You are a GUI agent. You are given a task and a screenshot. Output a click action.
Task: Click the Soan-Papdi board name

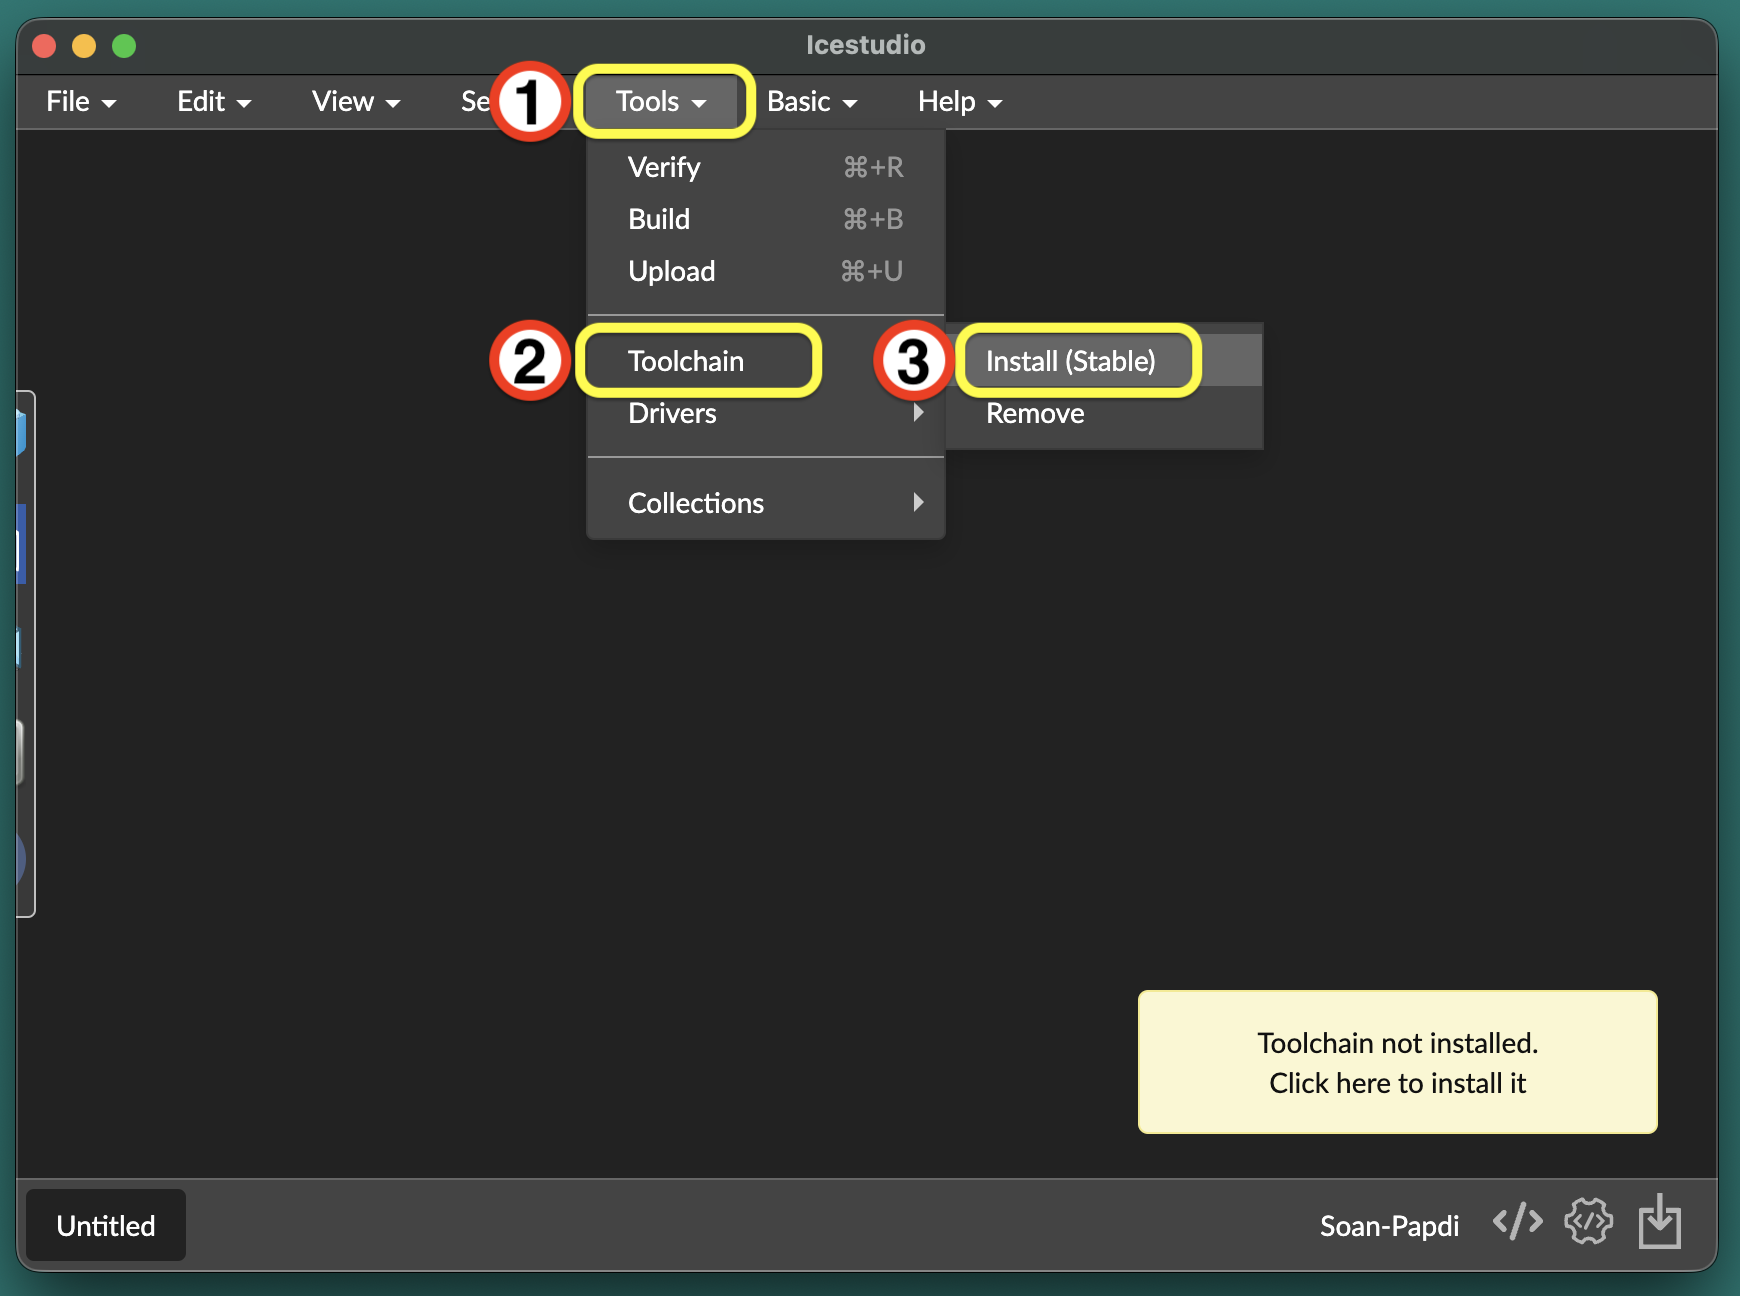(x=1389, y=1226)
